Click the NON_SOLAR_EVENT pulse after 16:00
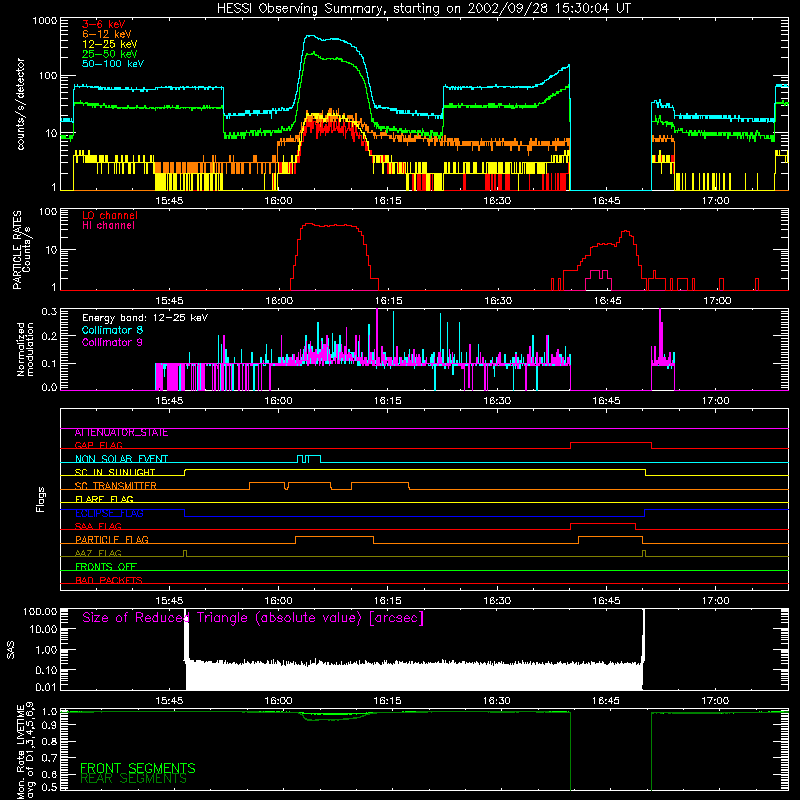The height and width of the screenshot is (800, 800). [x=309, y=457]
